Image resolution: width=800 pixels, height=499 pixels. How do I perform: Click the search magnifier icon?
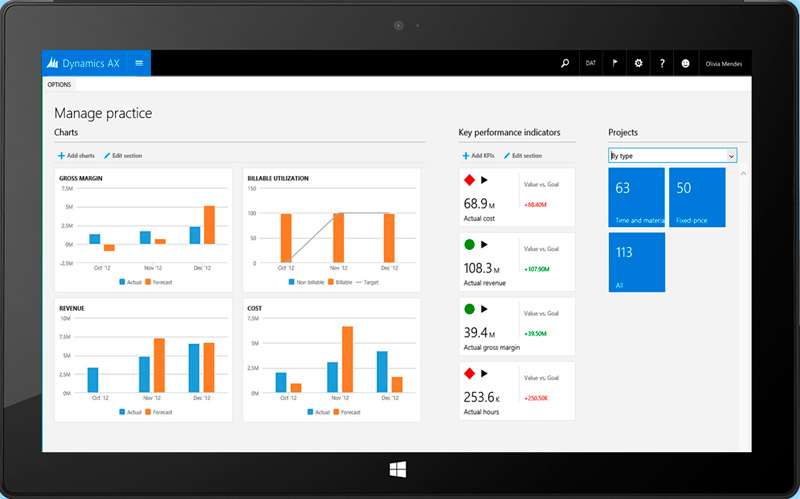[x=565, y=63]
